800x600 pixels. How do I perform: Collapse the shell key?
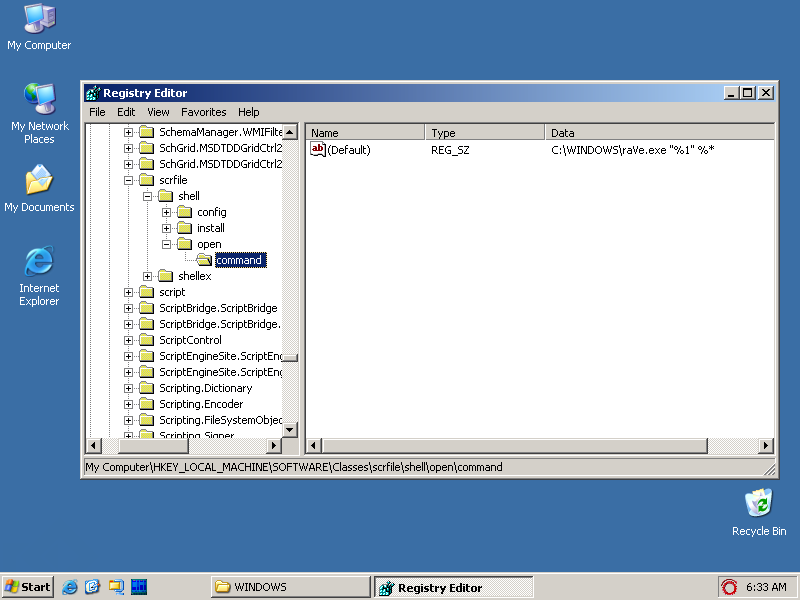coord(147,196)
